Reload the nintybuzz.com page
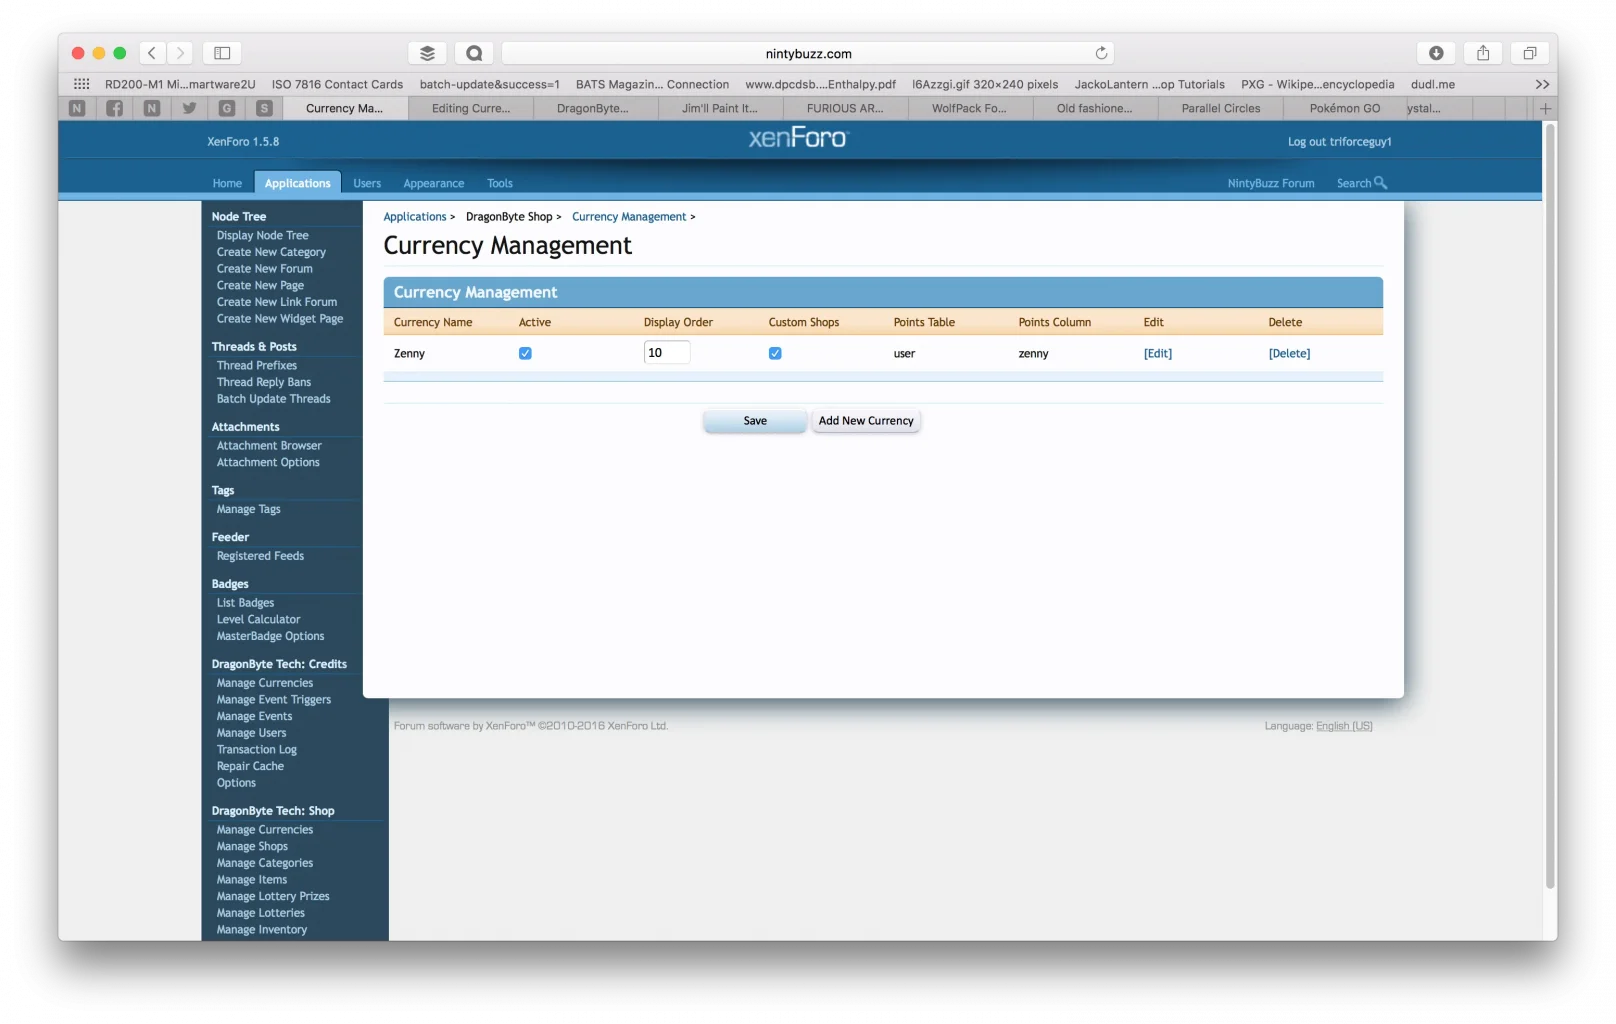Viewport: 1616px width, 1024px height. click(1101, 53)
